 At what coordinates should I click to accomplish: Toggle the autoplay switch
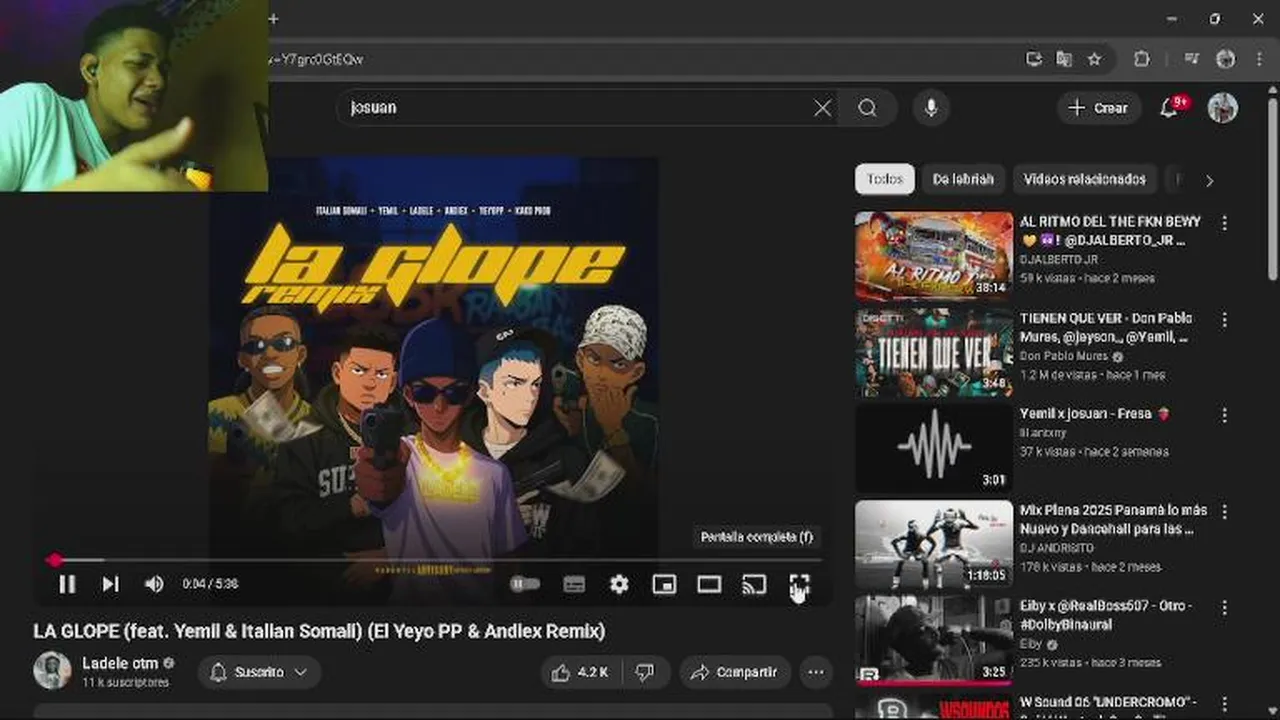coord(525,584)
